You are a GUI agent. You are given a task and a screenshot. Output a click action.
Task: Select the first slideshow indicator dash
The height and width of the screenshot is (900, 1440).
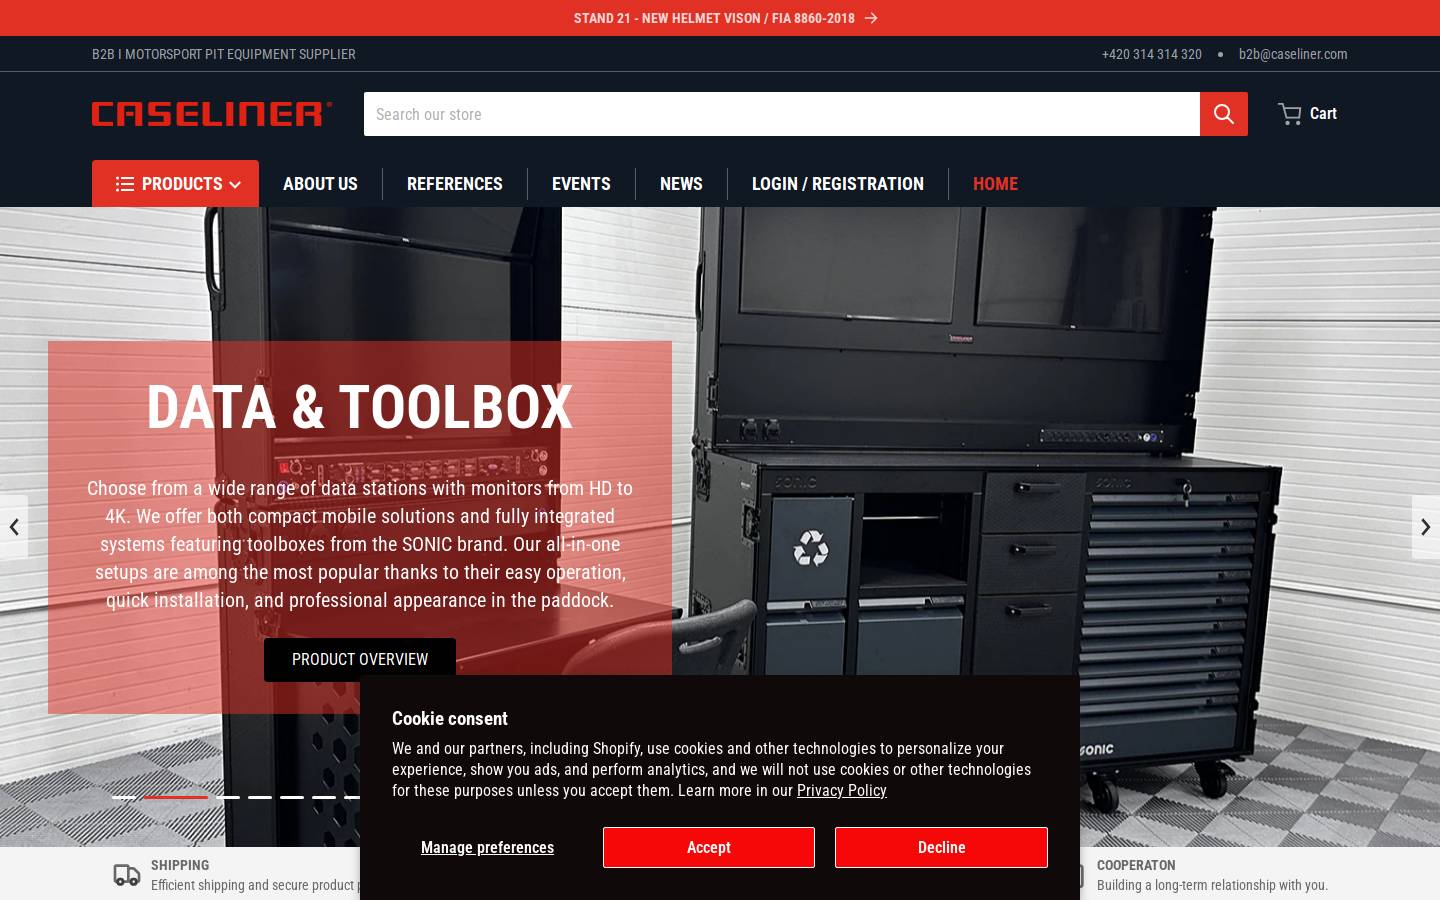124,797
